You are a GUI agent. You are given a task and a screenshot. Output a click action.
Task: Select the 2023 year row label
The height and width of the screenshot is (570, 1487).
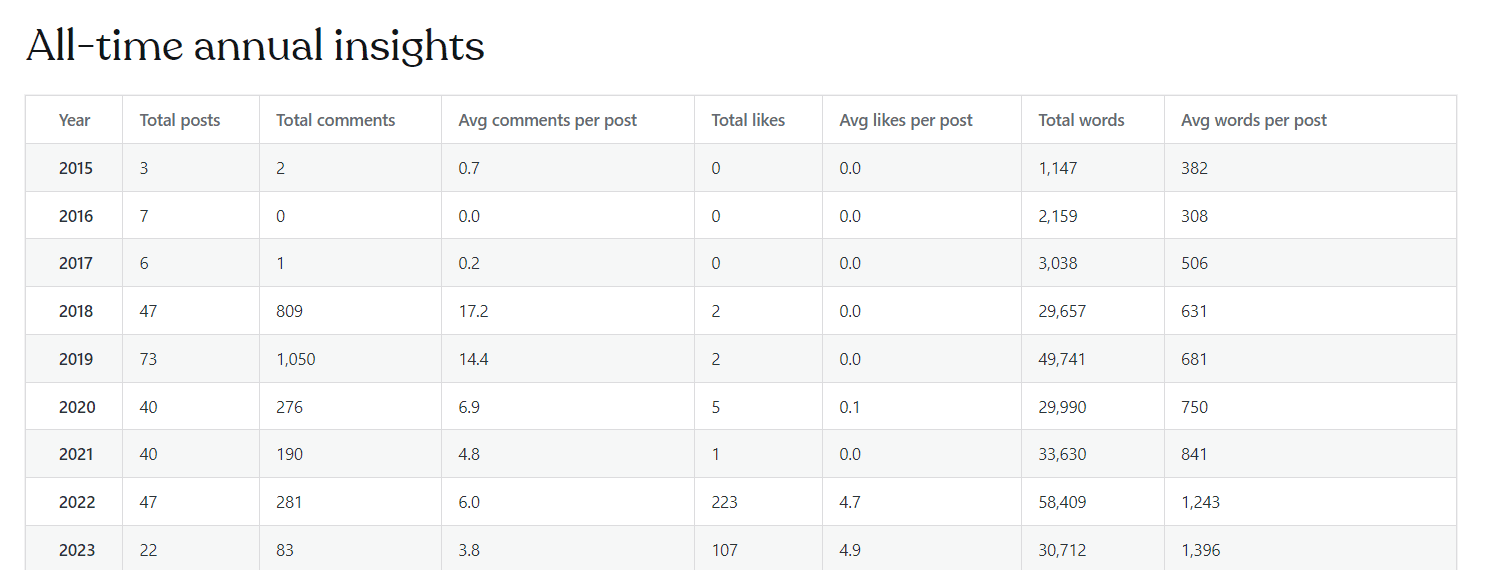[75, 550]
